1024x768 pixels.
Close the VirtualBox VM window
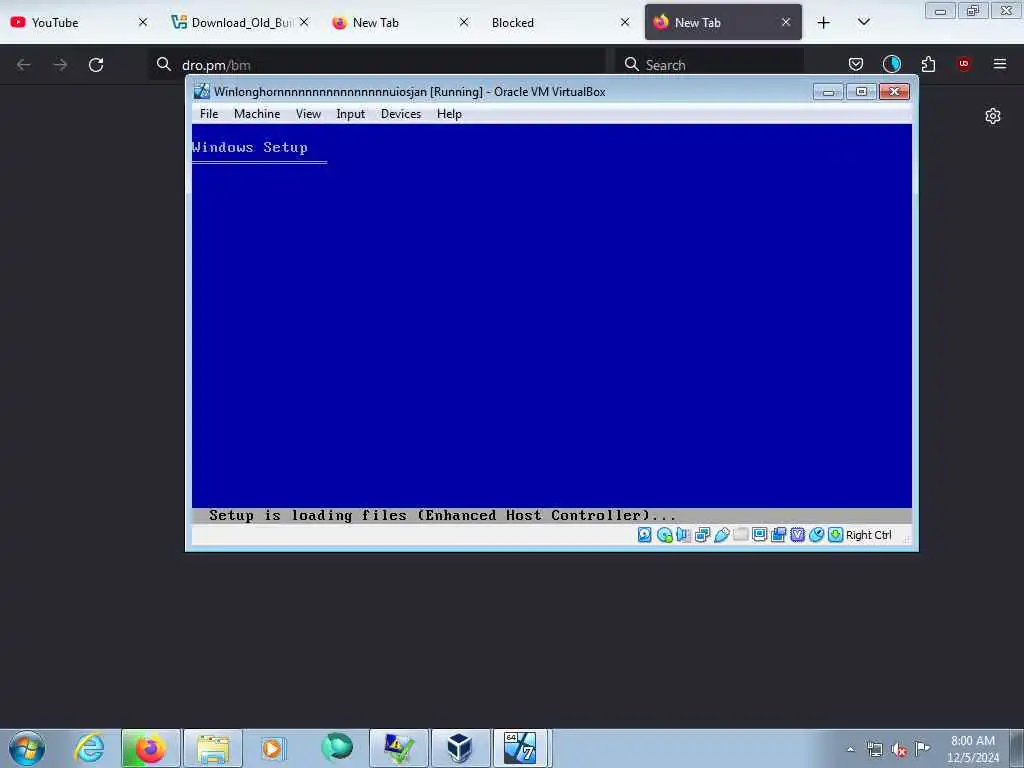(x=895, y=91)
